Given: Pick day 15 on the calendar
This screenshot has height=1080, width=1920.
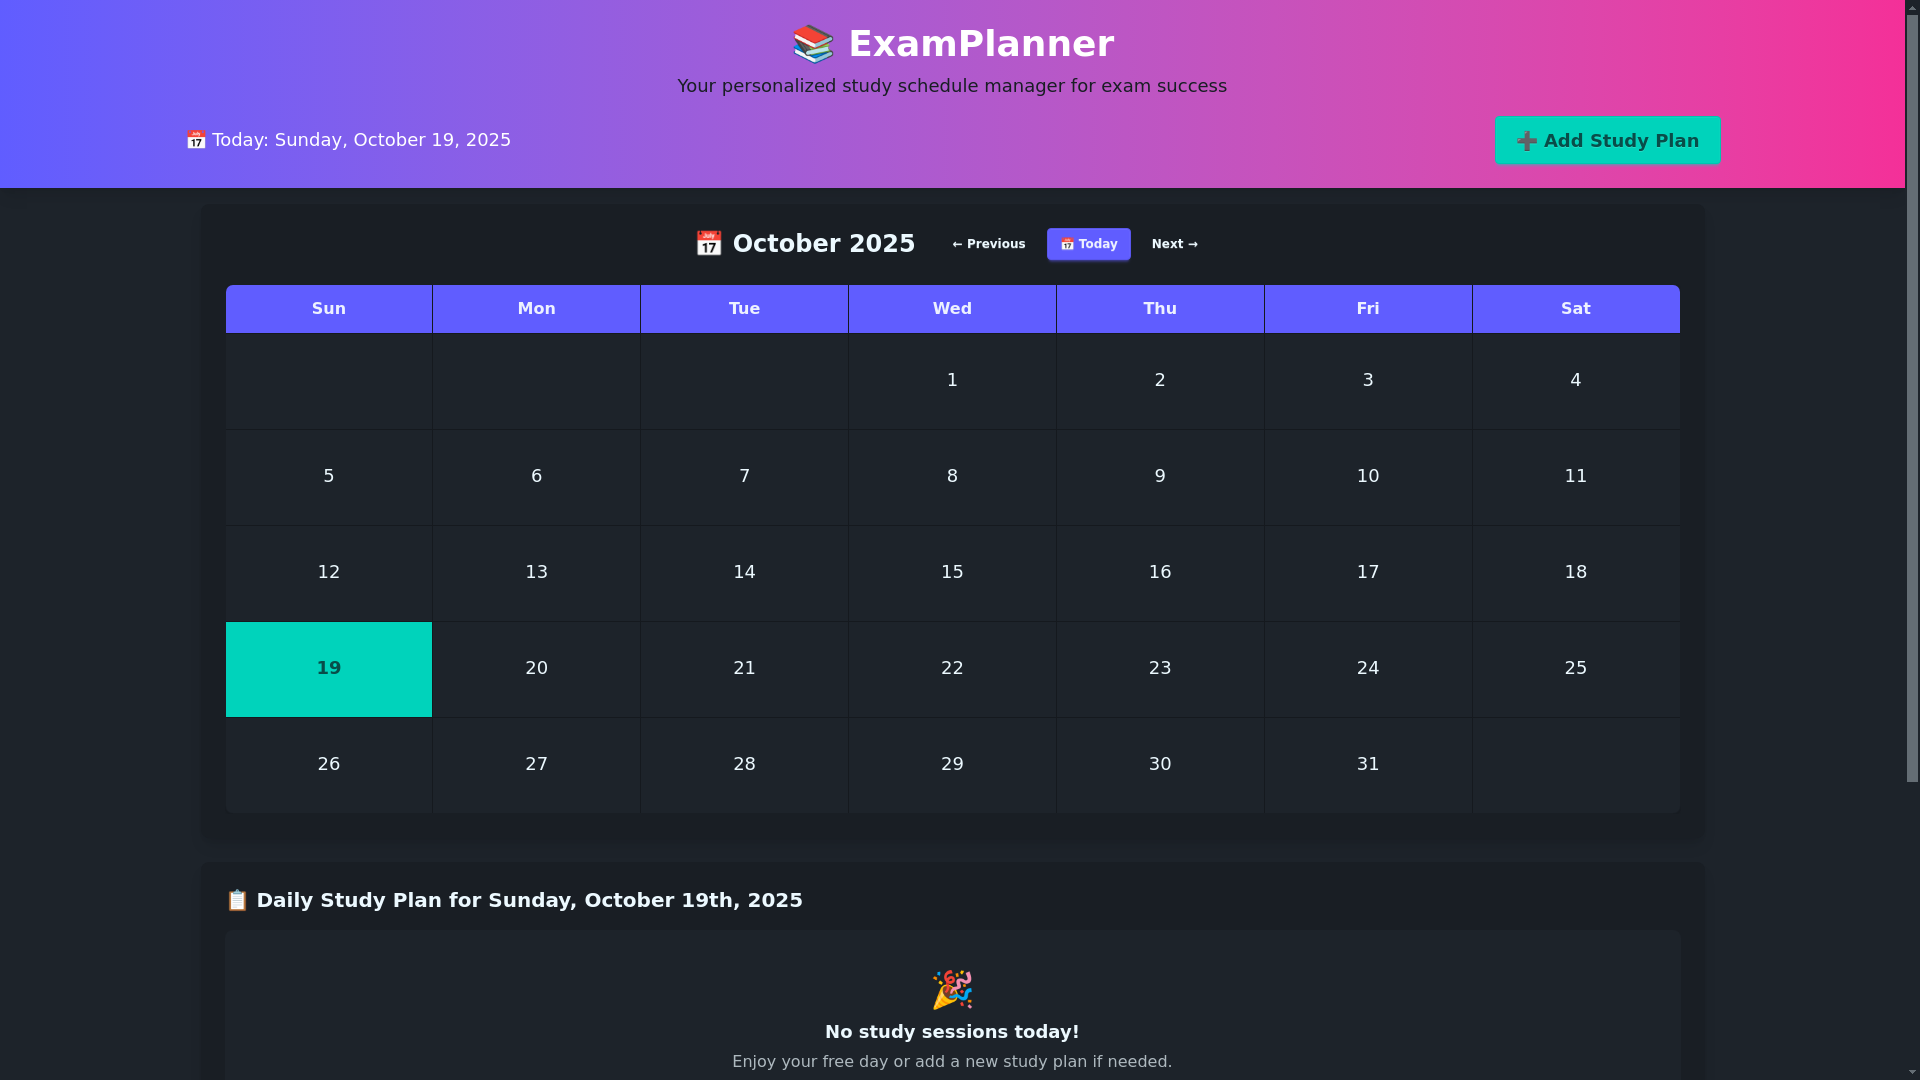Looking at the screenshot, I should (952, 573).
